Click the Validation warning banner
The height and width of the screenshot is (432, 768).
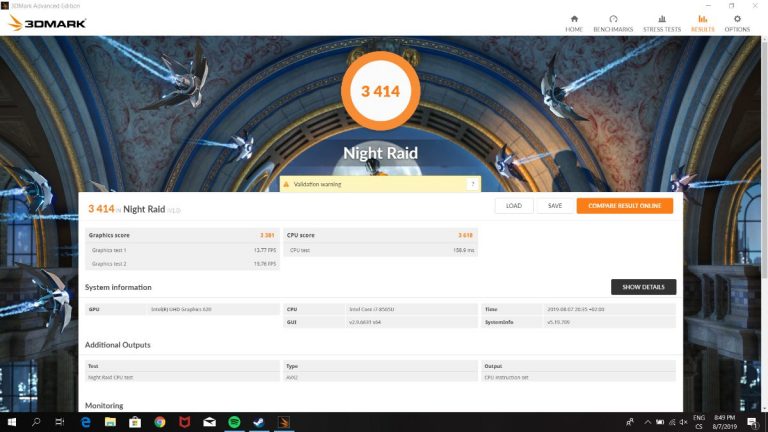370,184
